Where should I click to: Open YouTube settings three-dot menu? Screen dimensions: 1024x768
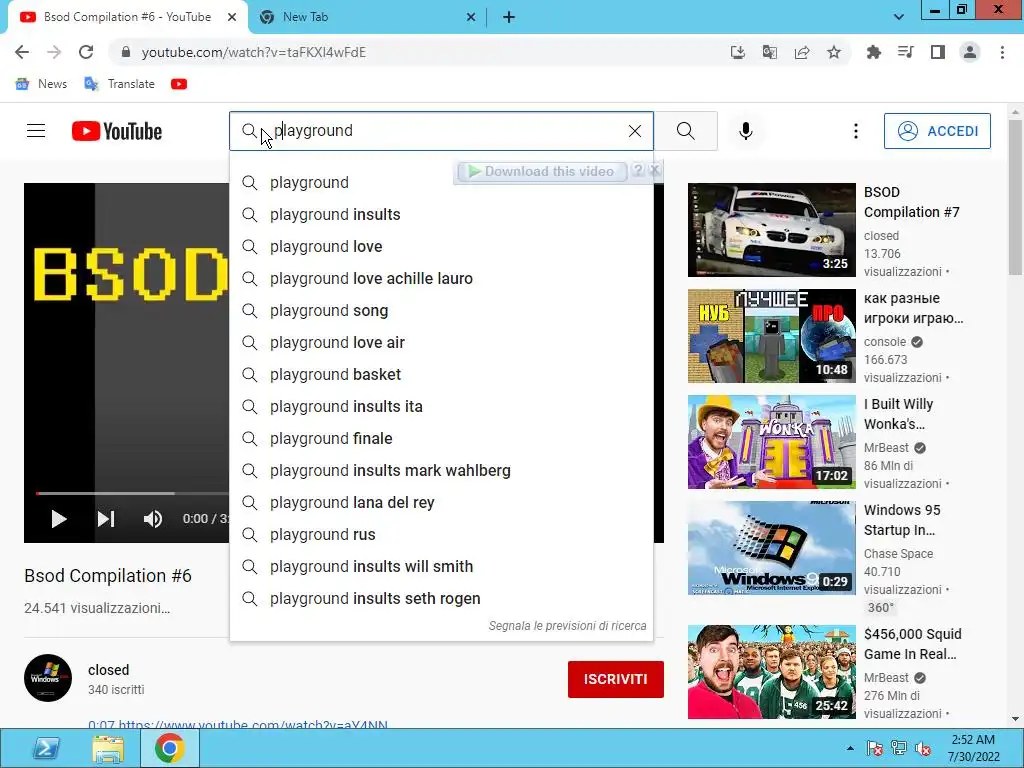856,131
